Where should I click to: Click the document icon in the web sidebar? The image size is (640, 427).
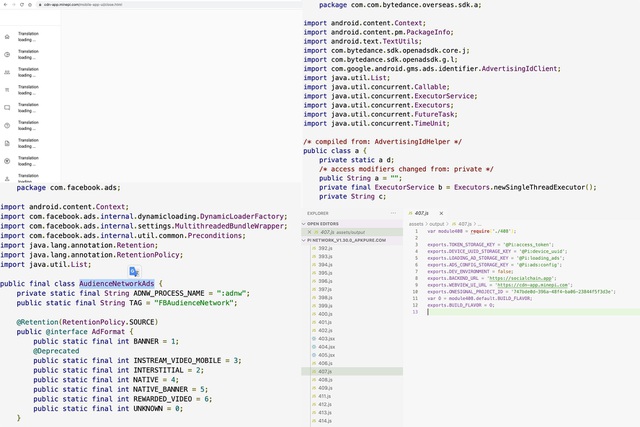(x=7, y=143)
